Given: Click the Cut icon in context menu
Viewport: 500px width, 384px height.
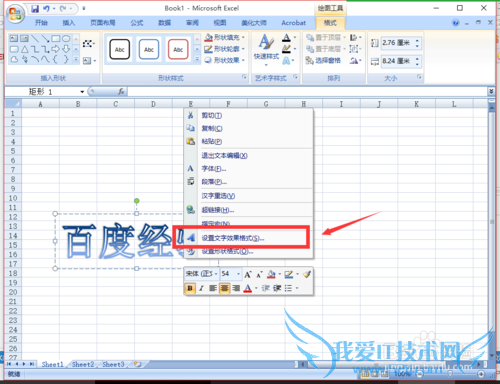Looking at the screenshot, I should click(x=190, y=115).
